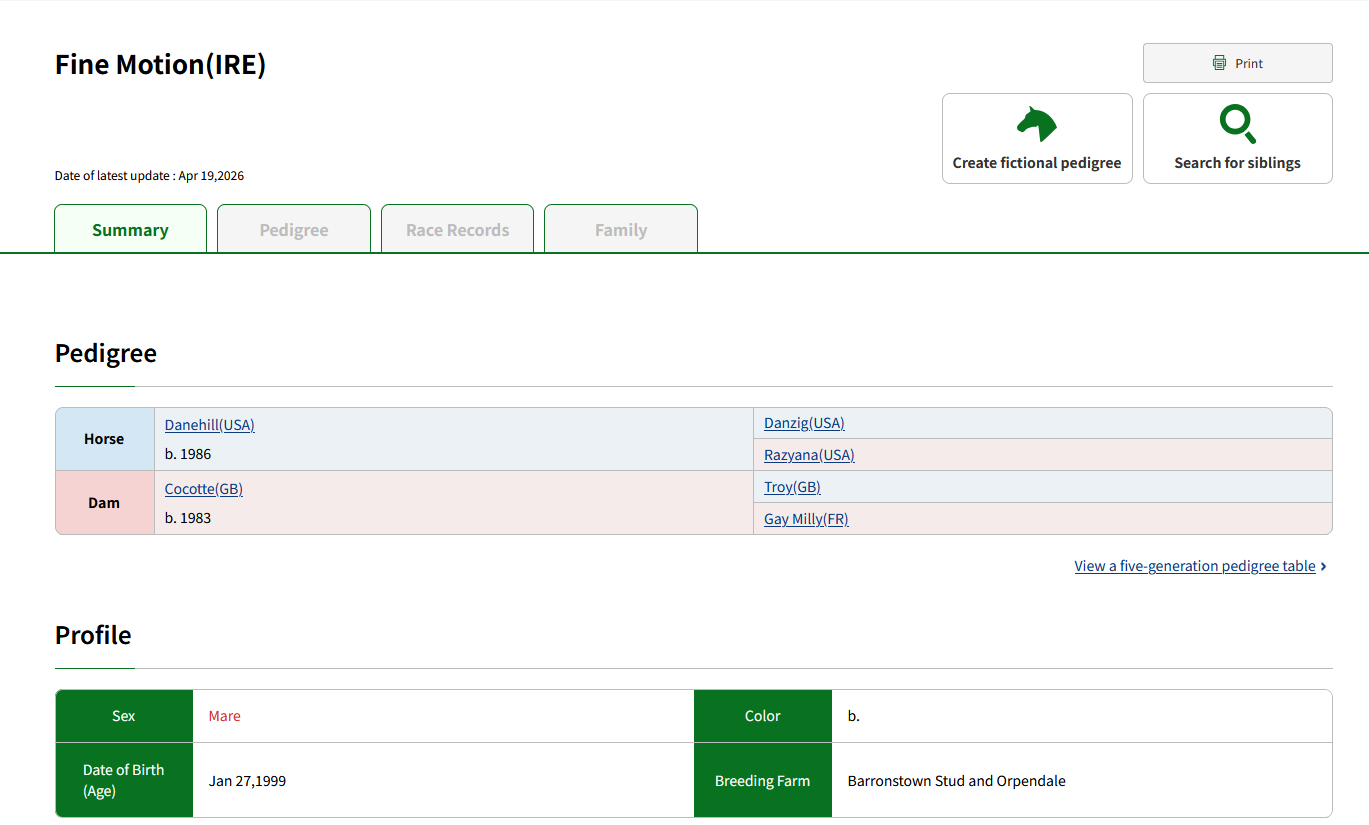Switch to the Family tab

tap(621, 229)
